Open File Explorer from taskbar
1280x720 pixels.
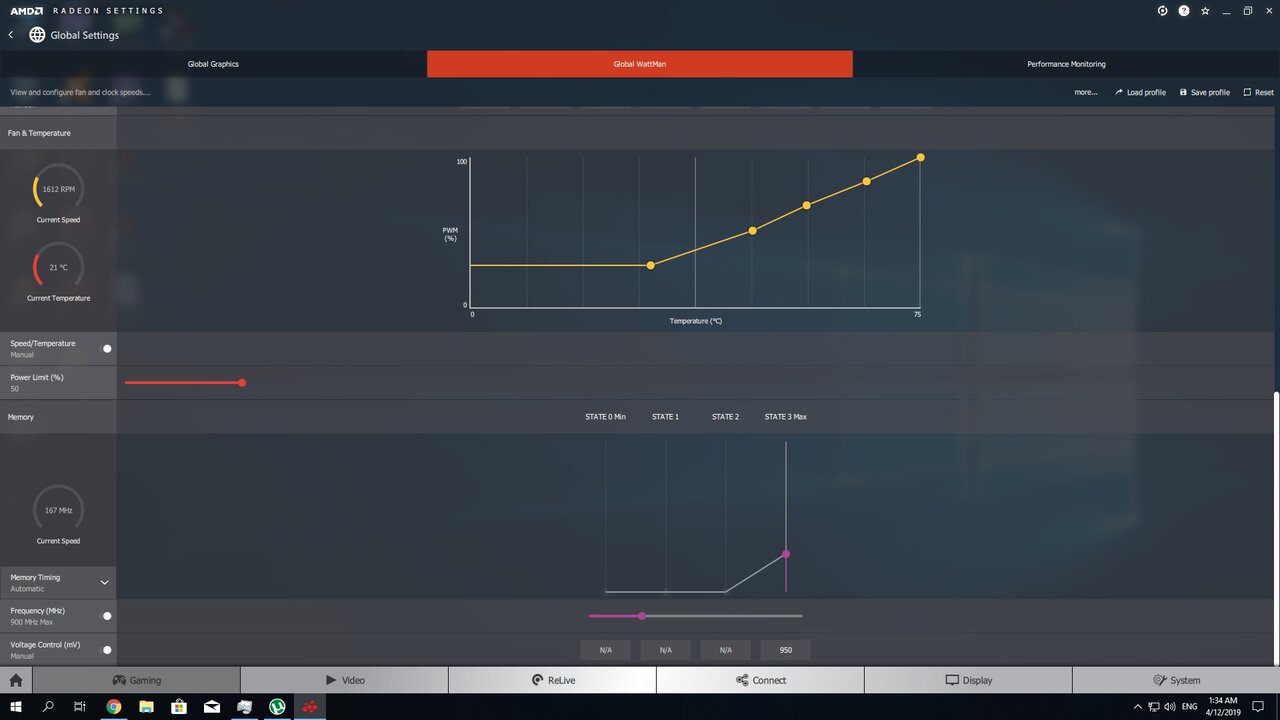pyautogui.click(x=146, y=707)
